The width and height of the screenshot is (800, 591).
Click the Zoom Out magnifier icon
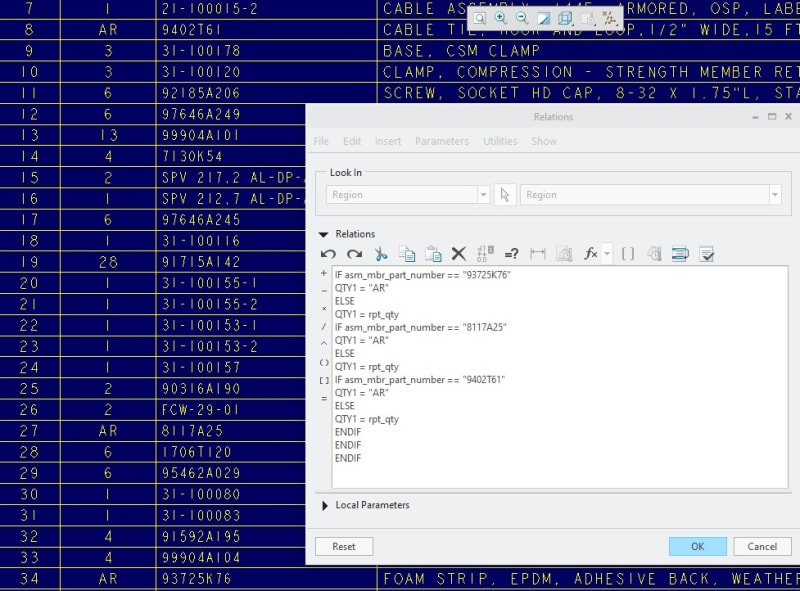(522, 18)
